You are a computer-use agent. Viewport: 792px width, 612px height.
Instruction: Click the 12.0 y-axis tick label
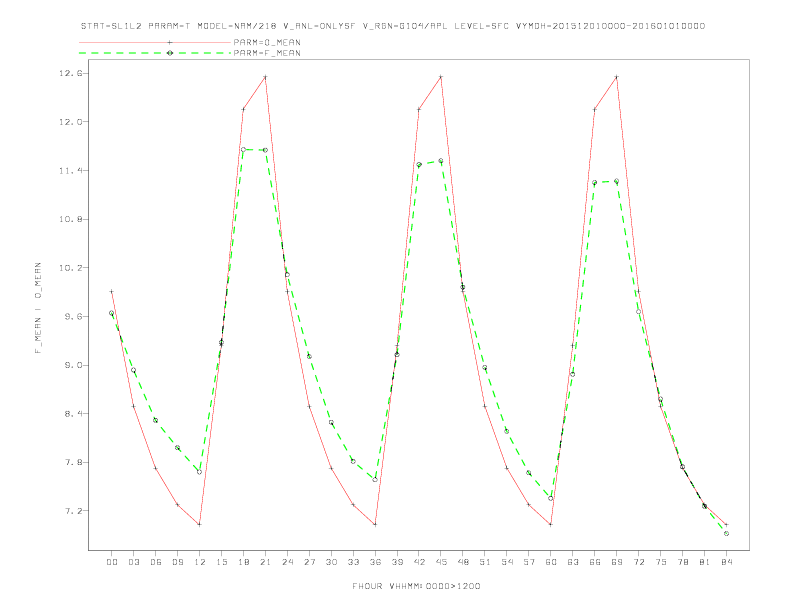pos(70,122)
